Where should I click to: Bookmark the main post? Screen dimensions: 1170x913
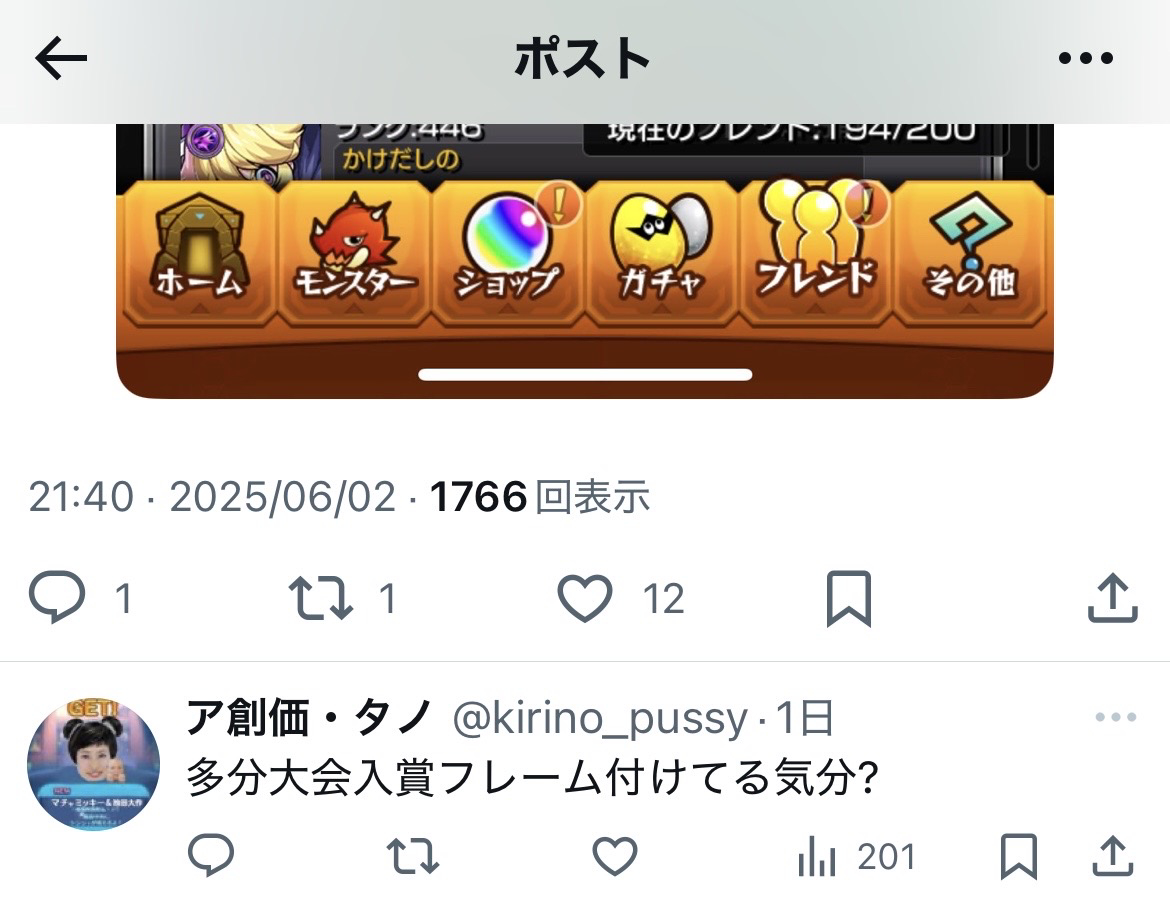tap(848, 598)
